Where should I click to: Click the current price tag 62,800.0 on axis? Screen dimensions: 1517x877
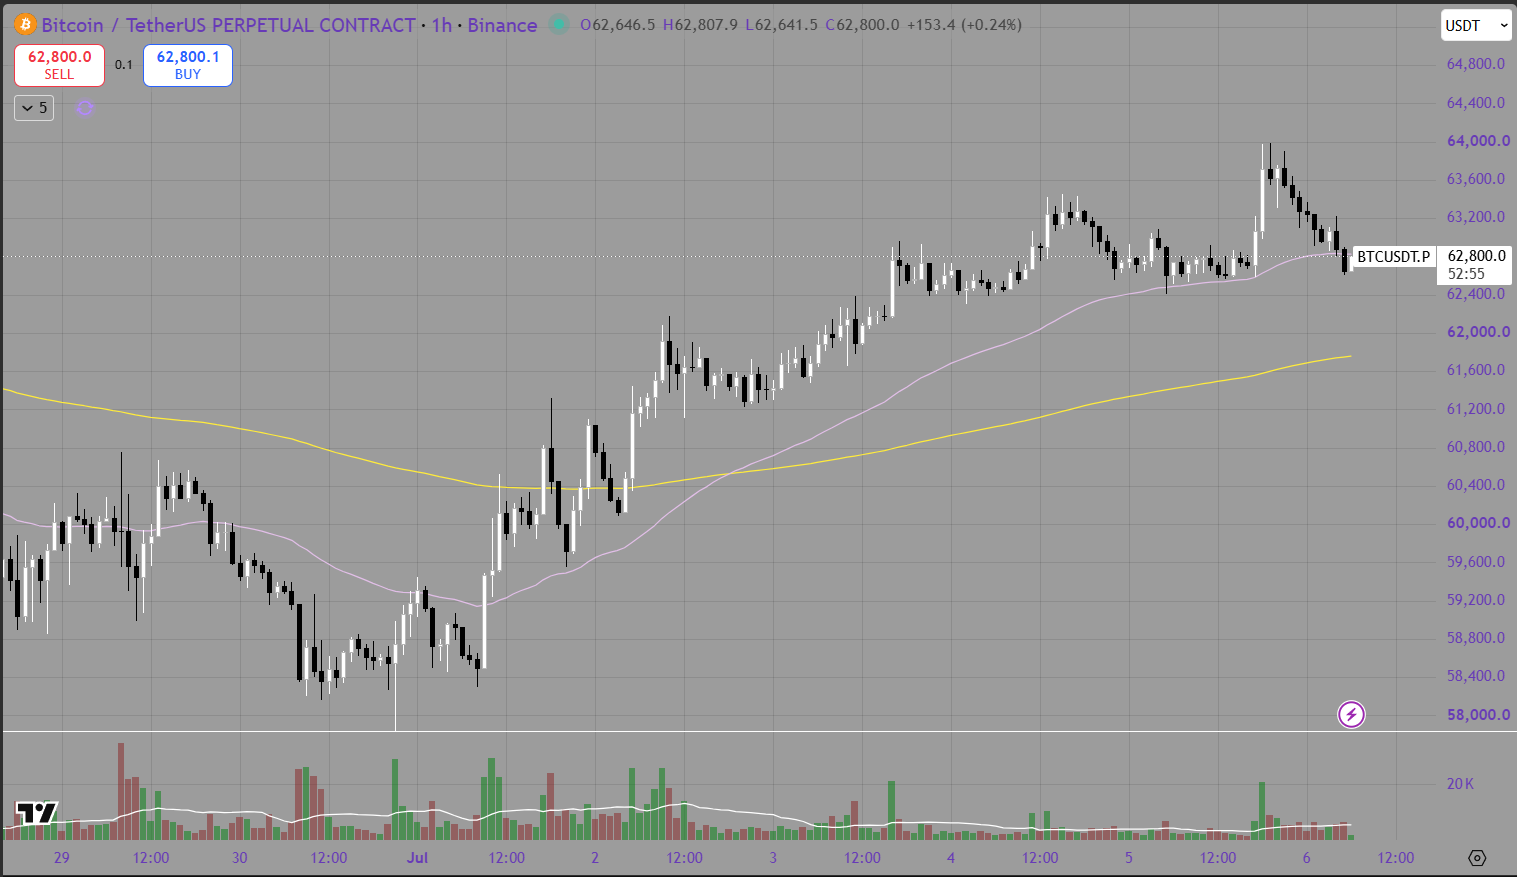click(1476, 256)
